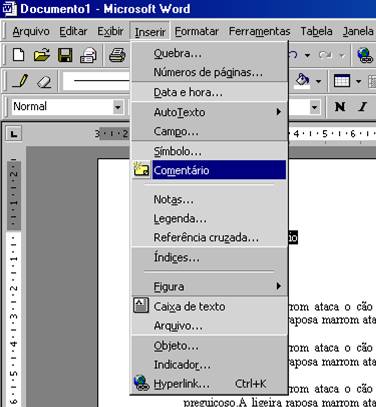The image size is (376, 407).
Task: Open the font size dropdown arrow
Action: [314, 107]
